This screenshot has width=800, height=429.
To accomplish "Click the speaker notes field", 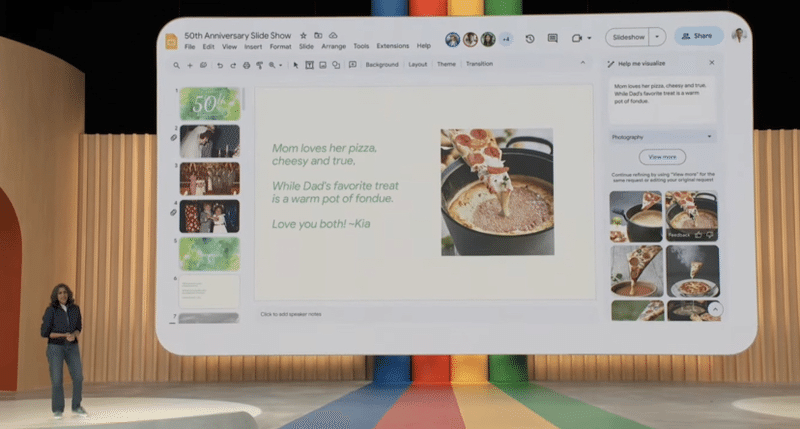I will tap(426, 315).
